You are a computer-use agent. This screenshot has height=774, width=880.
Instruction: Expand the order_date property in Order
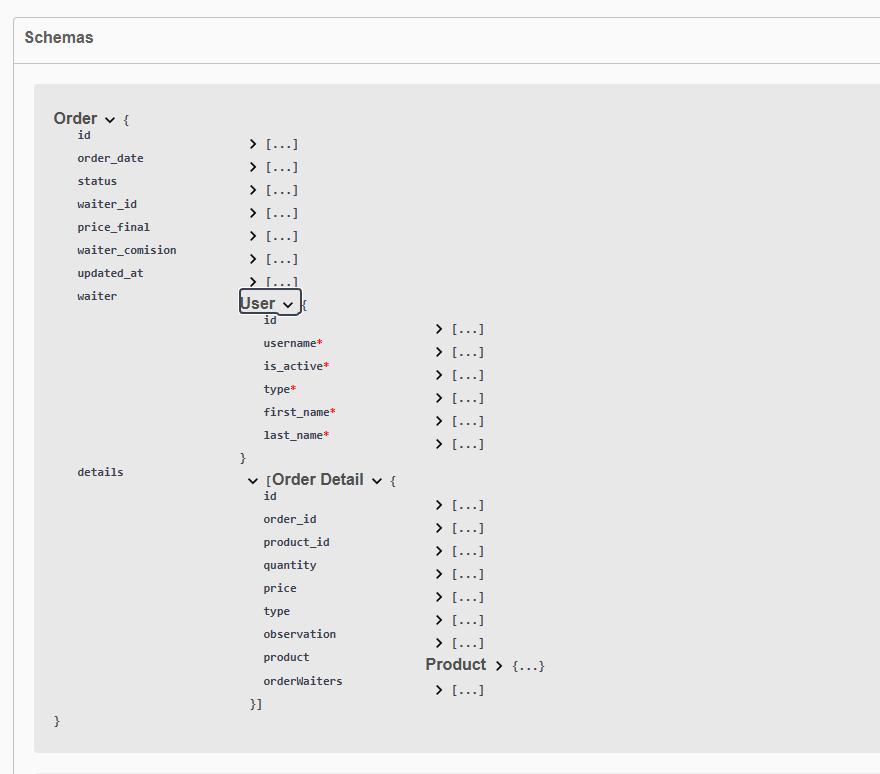point(253,167)
